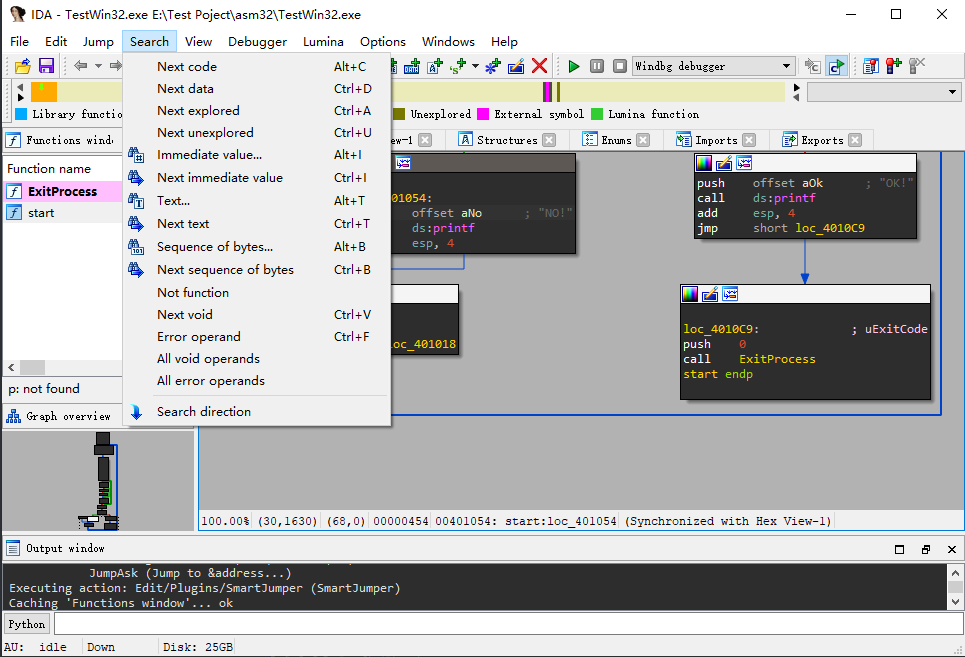Click the Jump back arrow in toolbar
The width and height of the screenshot is (965, 657).
coord(80,66)
